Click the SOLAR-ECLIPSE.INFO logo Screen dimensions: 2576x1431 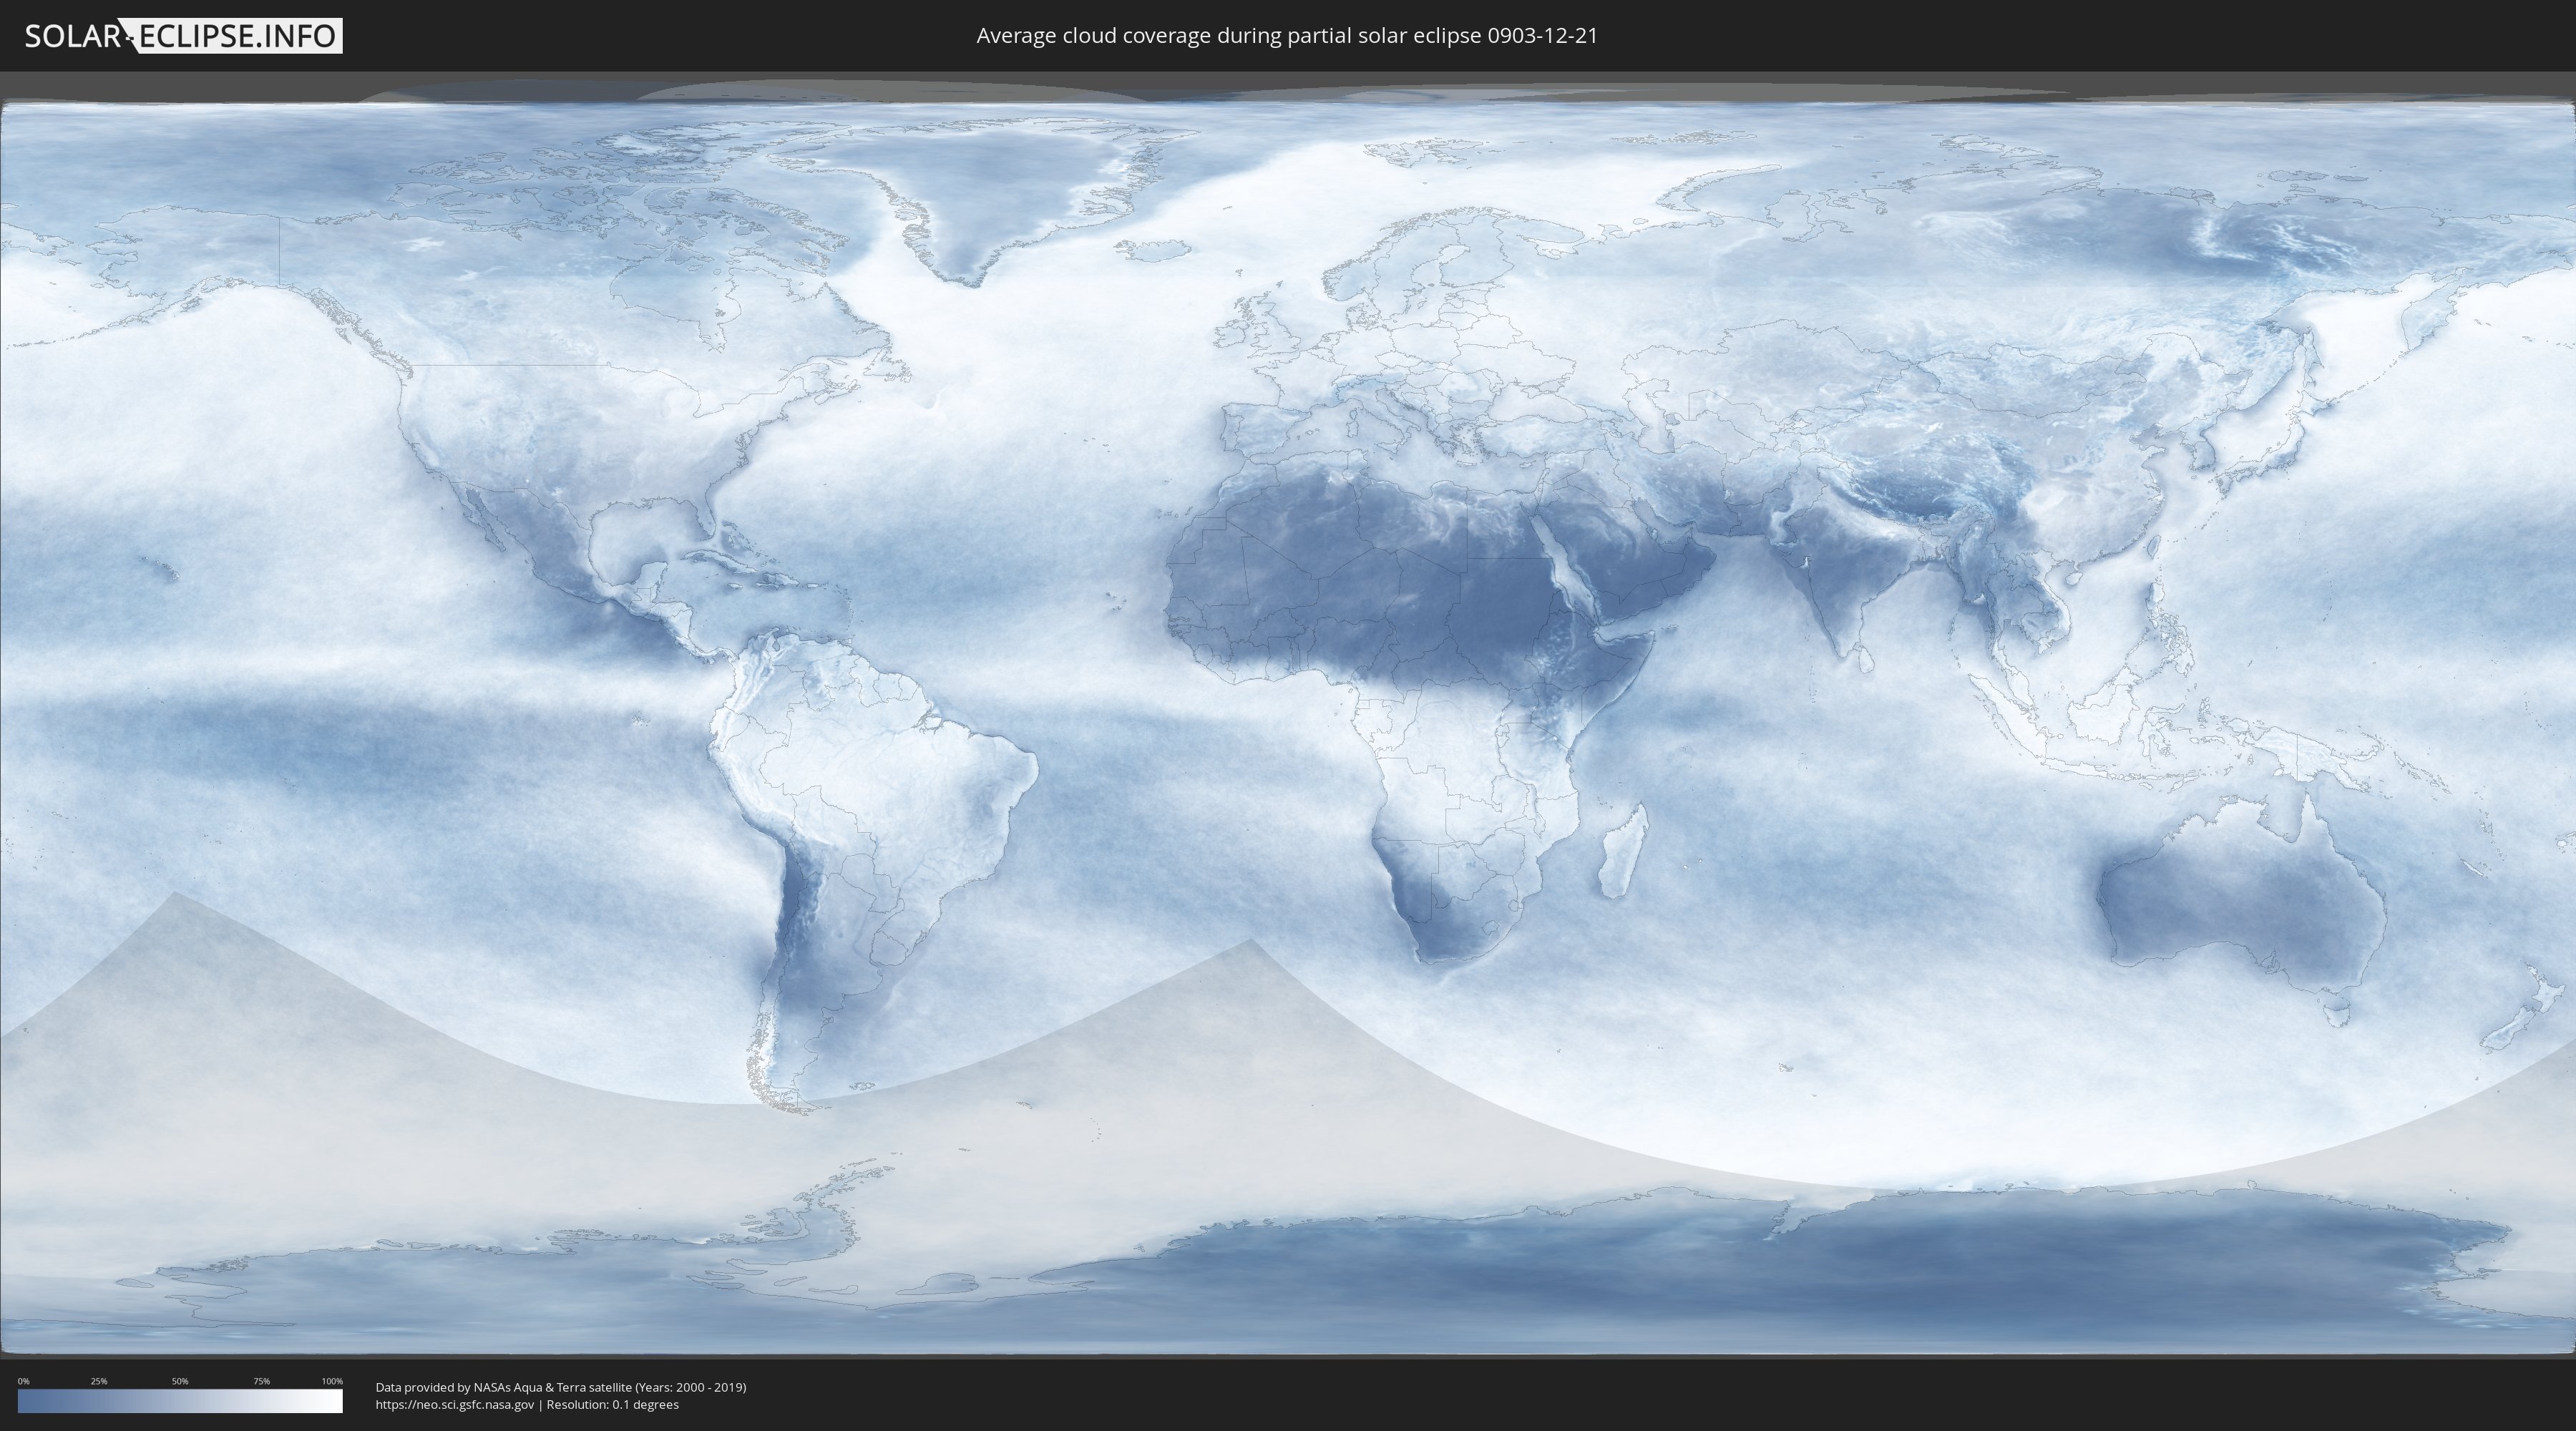[182, 36]
